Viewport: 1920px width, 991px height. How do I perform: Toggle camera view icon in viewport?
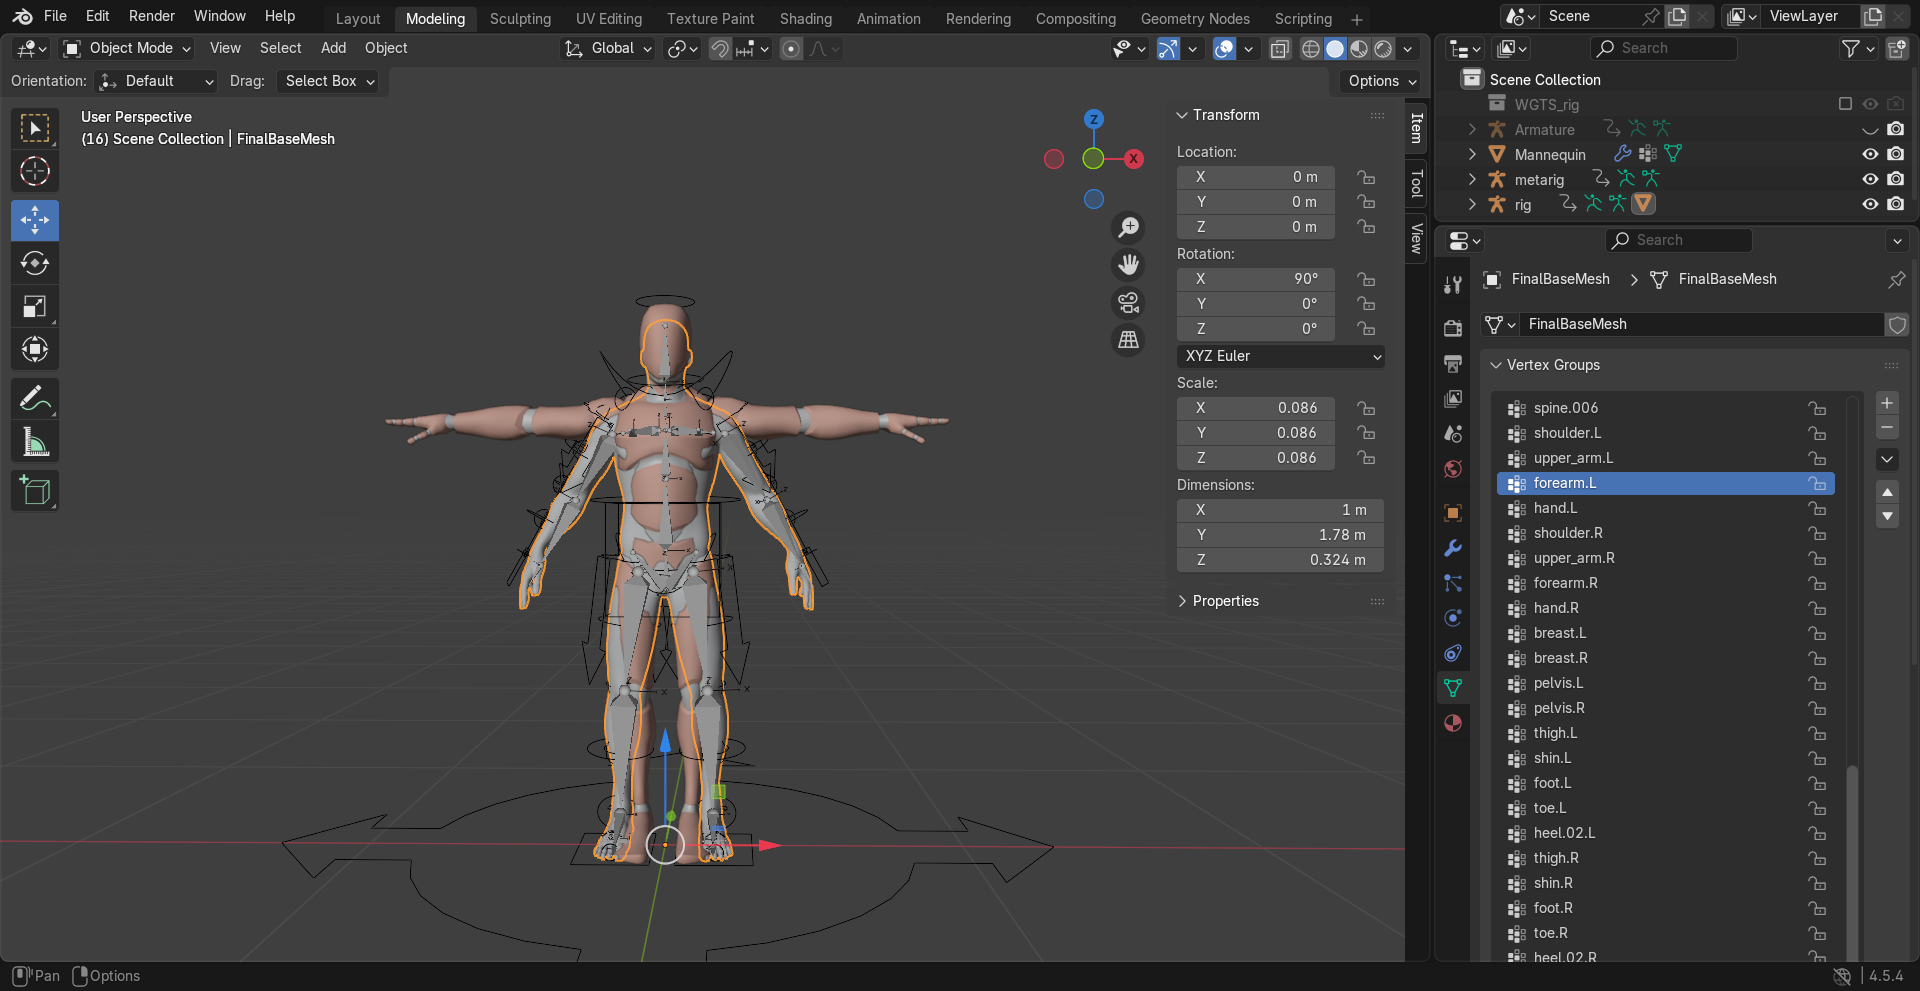1128,303
